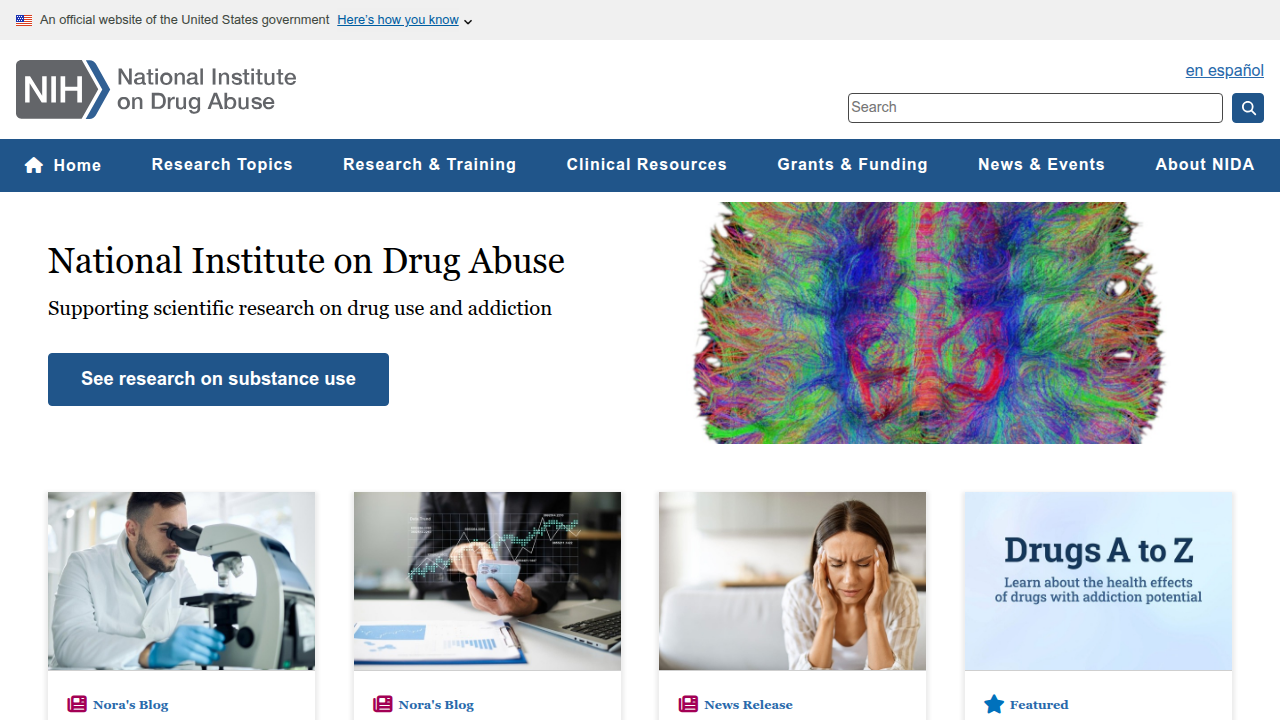The height and width of the screenshot is (720, 1280).
Task: Open the phone and stock chart thumbnail
Action: point(487,581)
